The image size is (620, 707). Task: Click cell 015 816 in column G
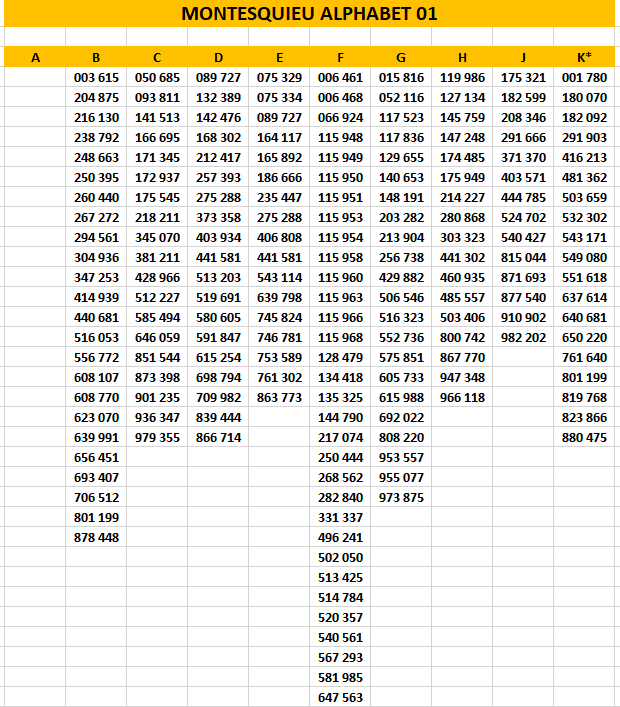click(401, 77)
